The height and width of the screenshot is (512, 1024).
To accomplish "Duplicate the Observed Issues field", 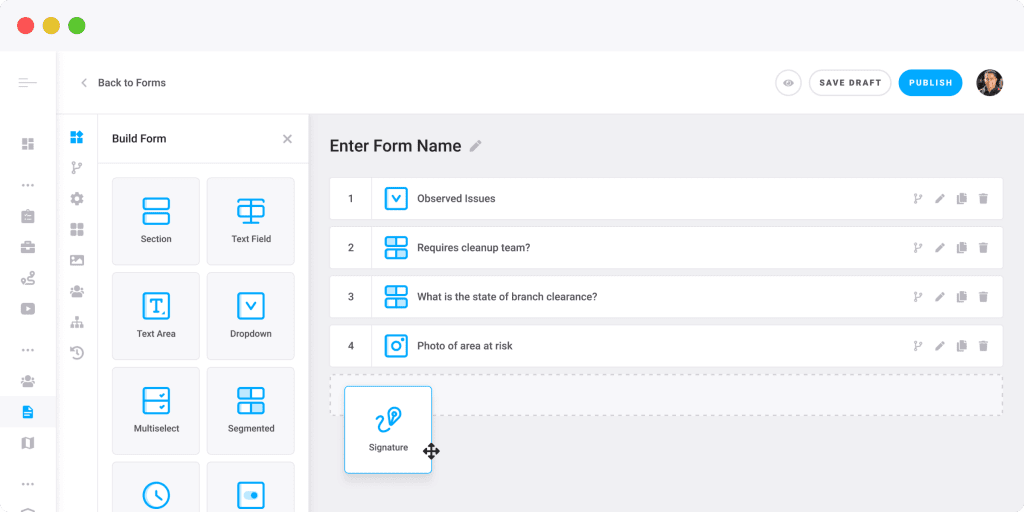I will (961, 199).
